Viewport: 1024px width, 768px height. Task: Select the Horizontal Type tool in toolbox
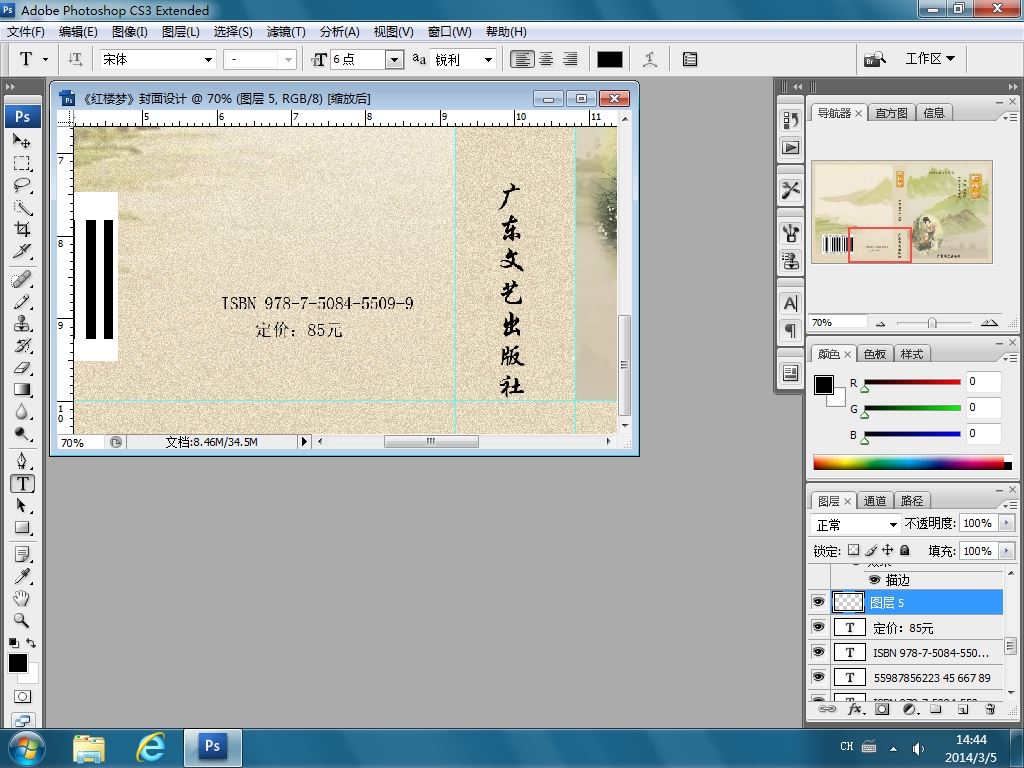pos(22,483)
